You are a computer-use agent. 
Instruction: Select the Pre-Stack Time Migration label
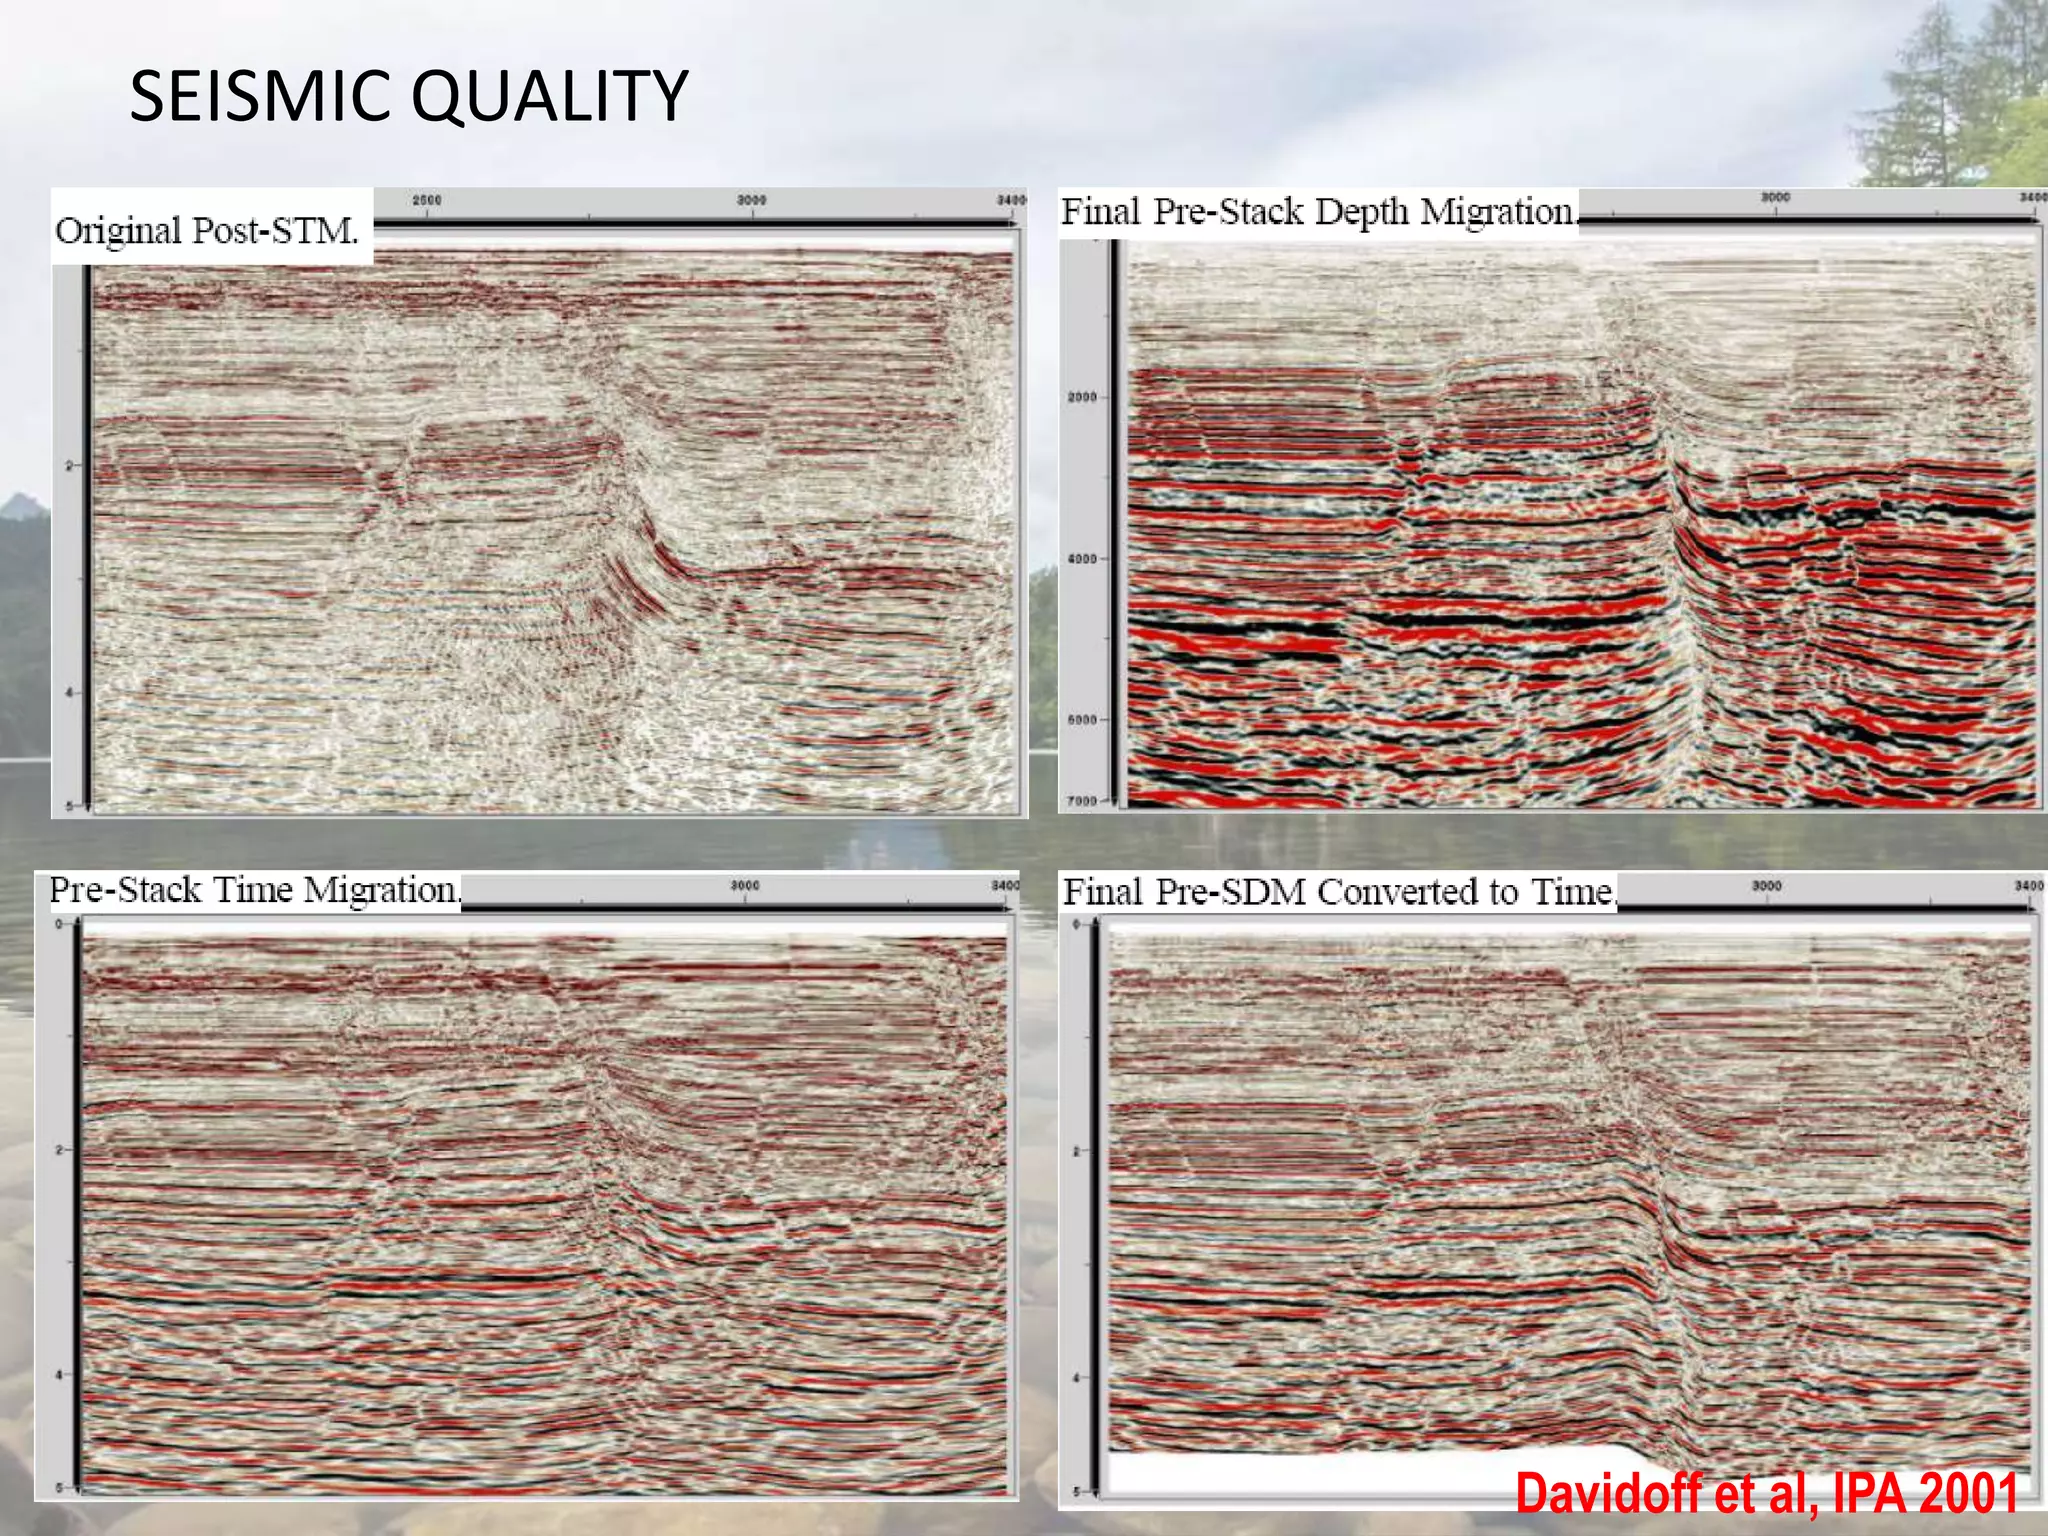click(255, 889)
